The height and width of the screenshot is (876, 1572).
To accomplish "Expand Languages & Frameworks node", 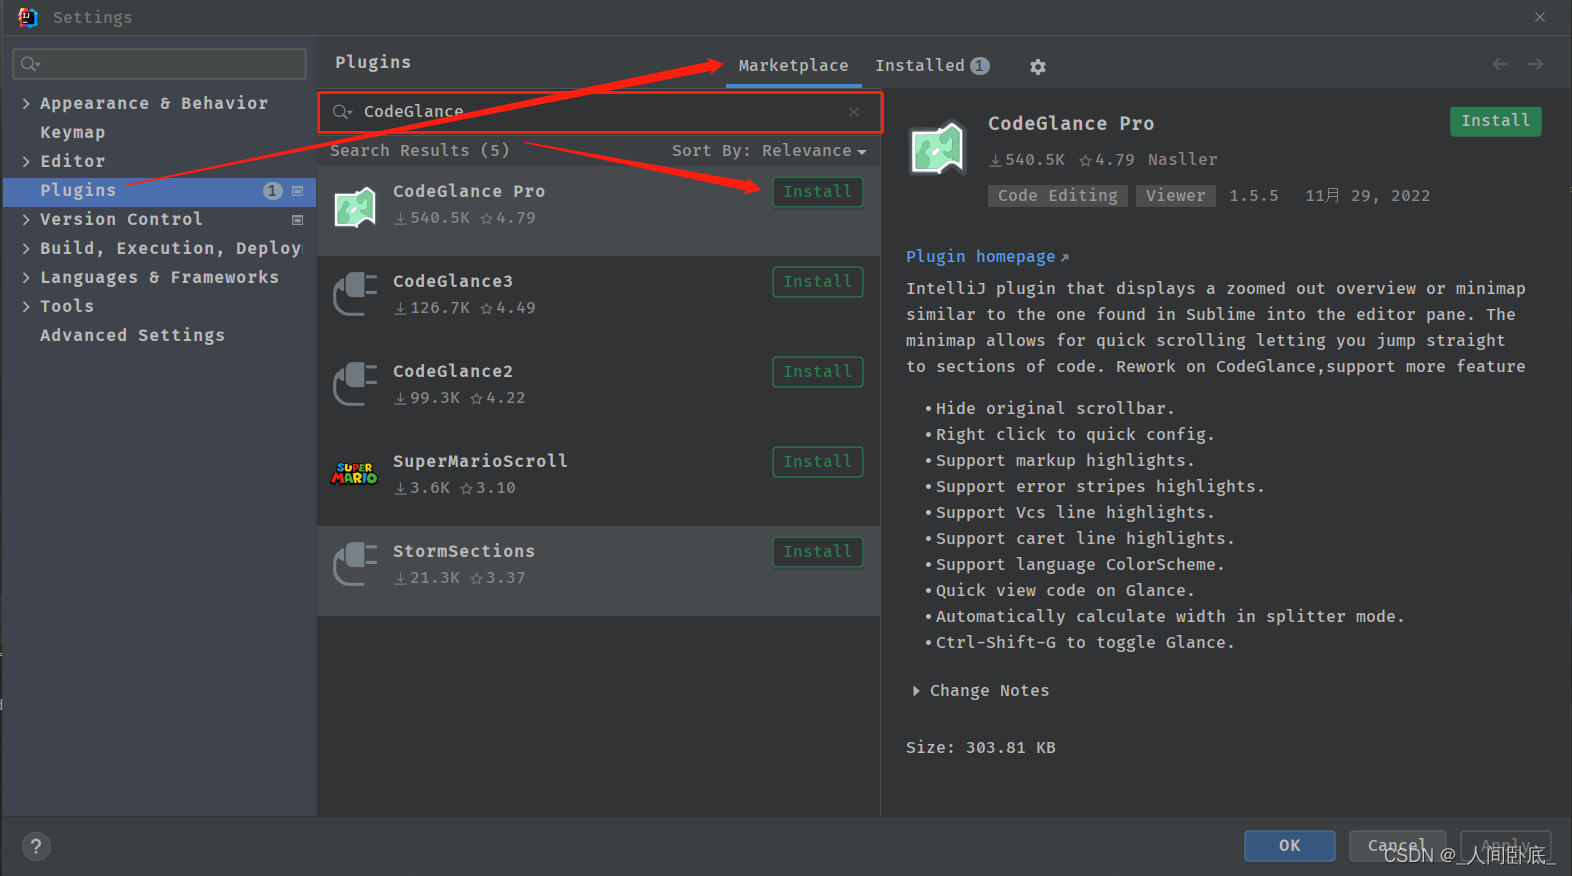I will click(26, 277).
